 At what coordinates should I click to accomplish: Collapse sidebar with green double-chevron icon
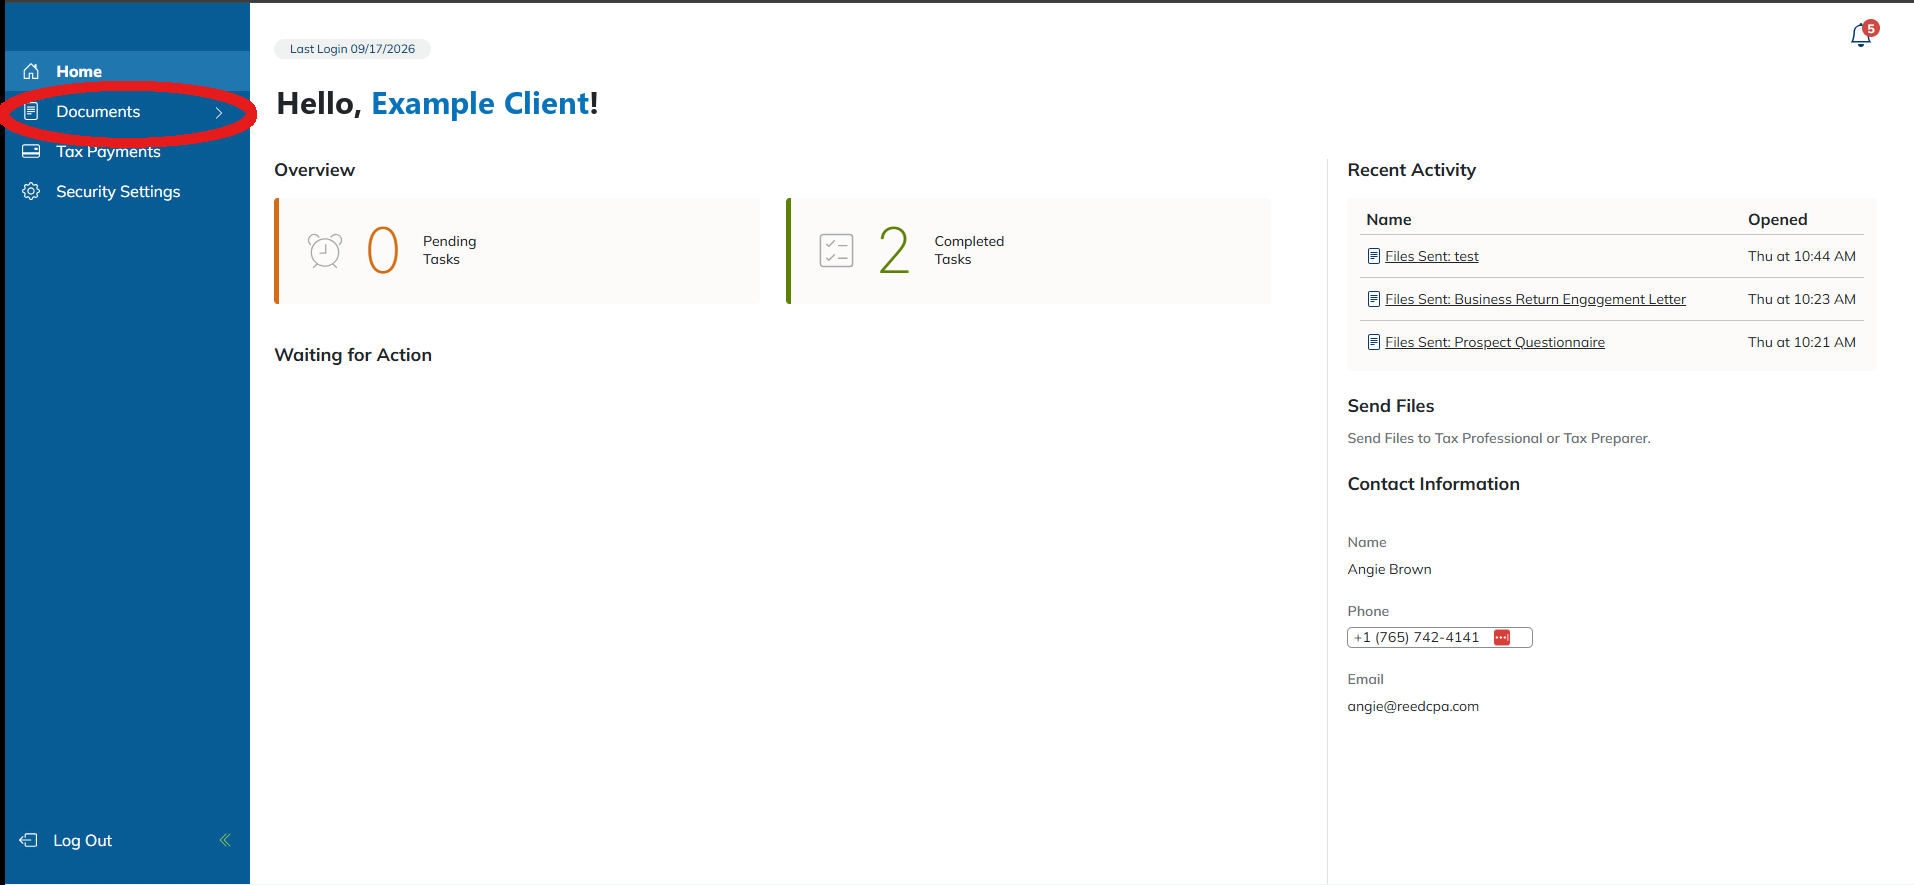tap(225, 840)
